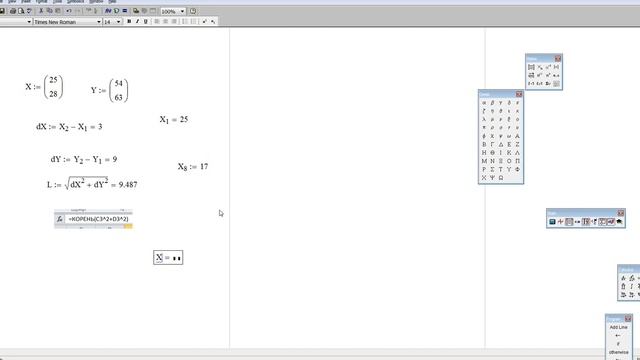This screenshot has height=360, width=640.
Task: Toggle numbered list formatting
Action: click(x=194, y=21)
